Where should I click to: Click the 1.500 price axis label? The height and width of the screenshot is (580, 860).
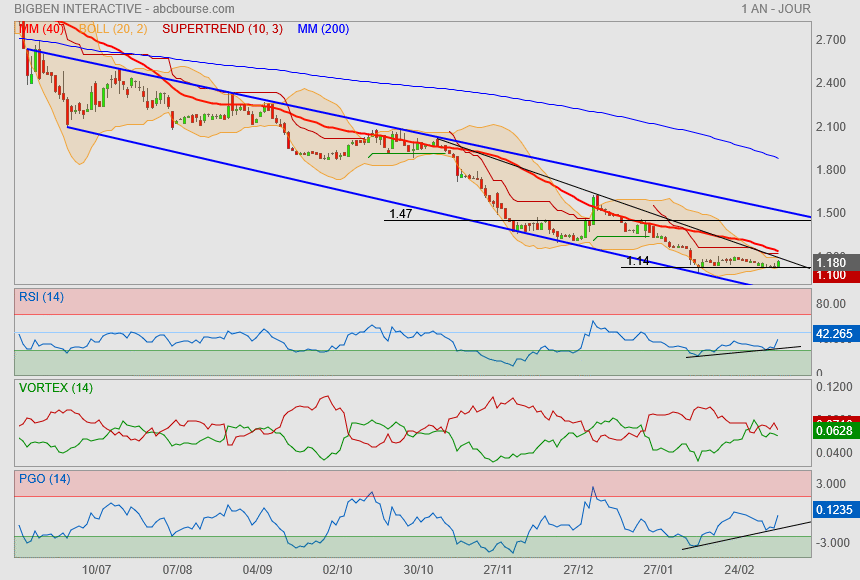(832, 213)
